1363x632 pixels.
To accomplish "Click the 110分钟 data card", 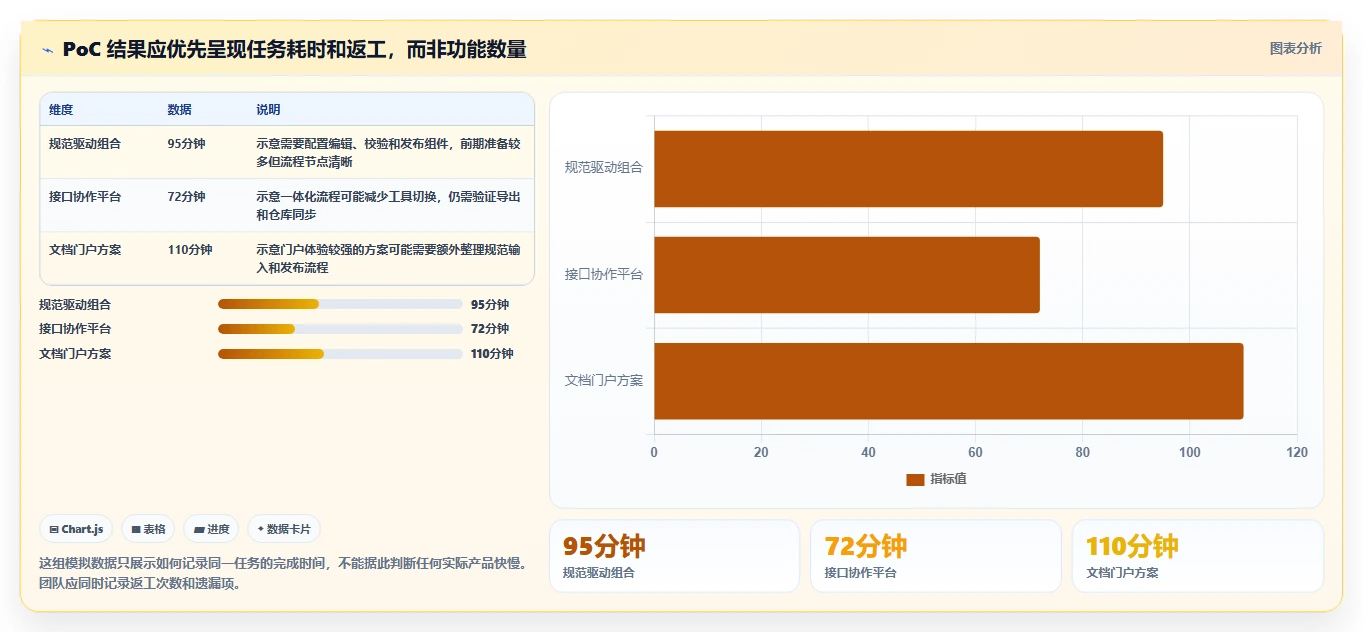I will (x=1198, y=556).
